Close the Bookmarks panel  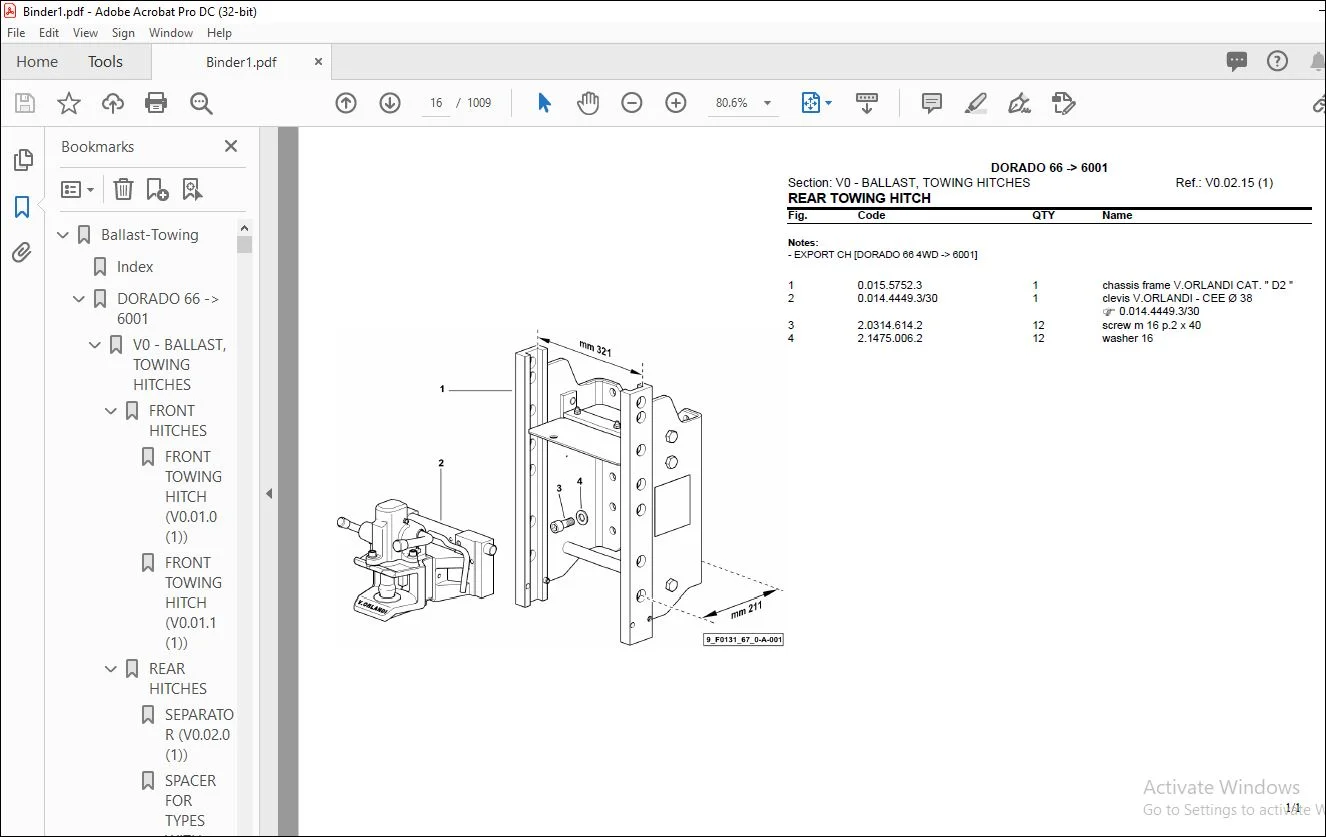pos(231,146)
